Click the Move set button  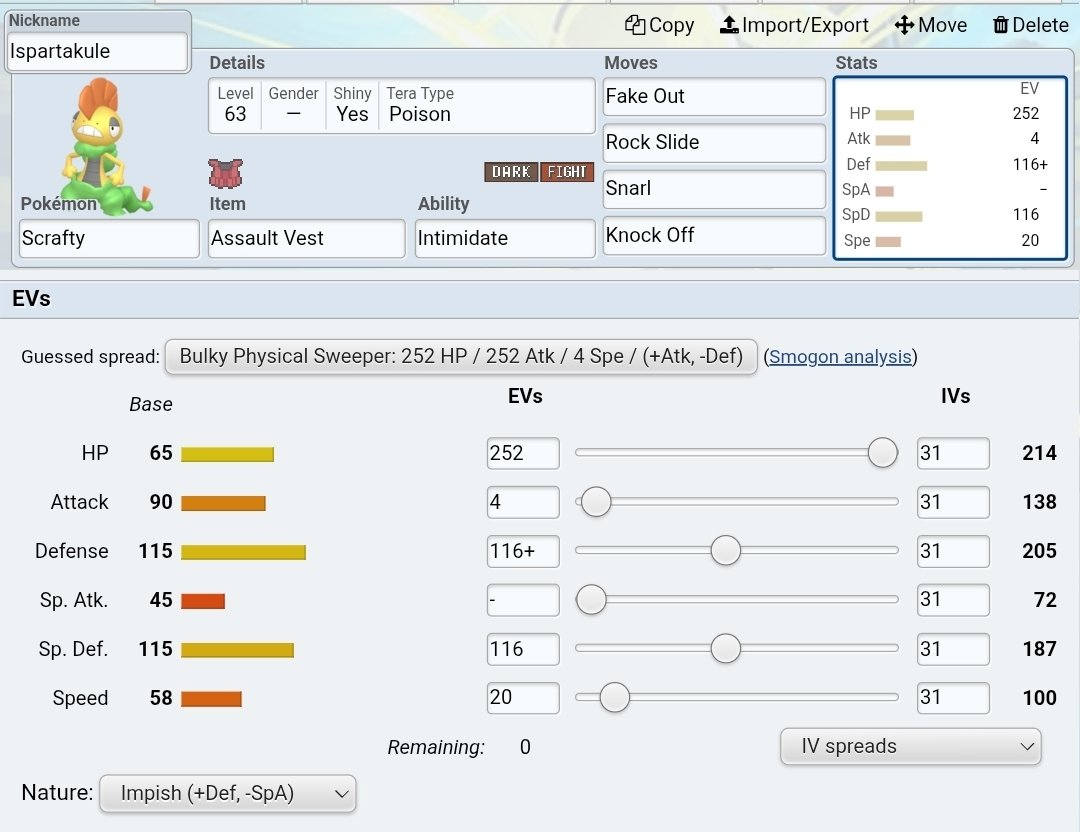(x=931, y=25)
